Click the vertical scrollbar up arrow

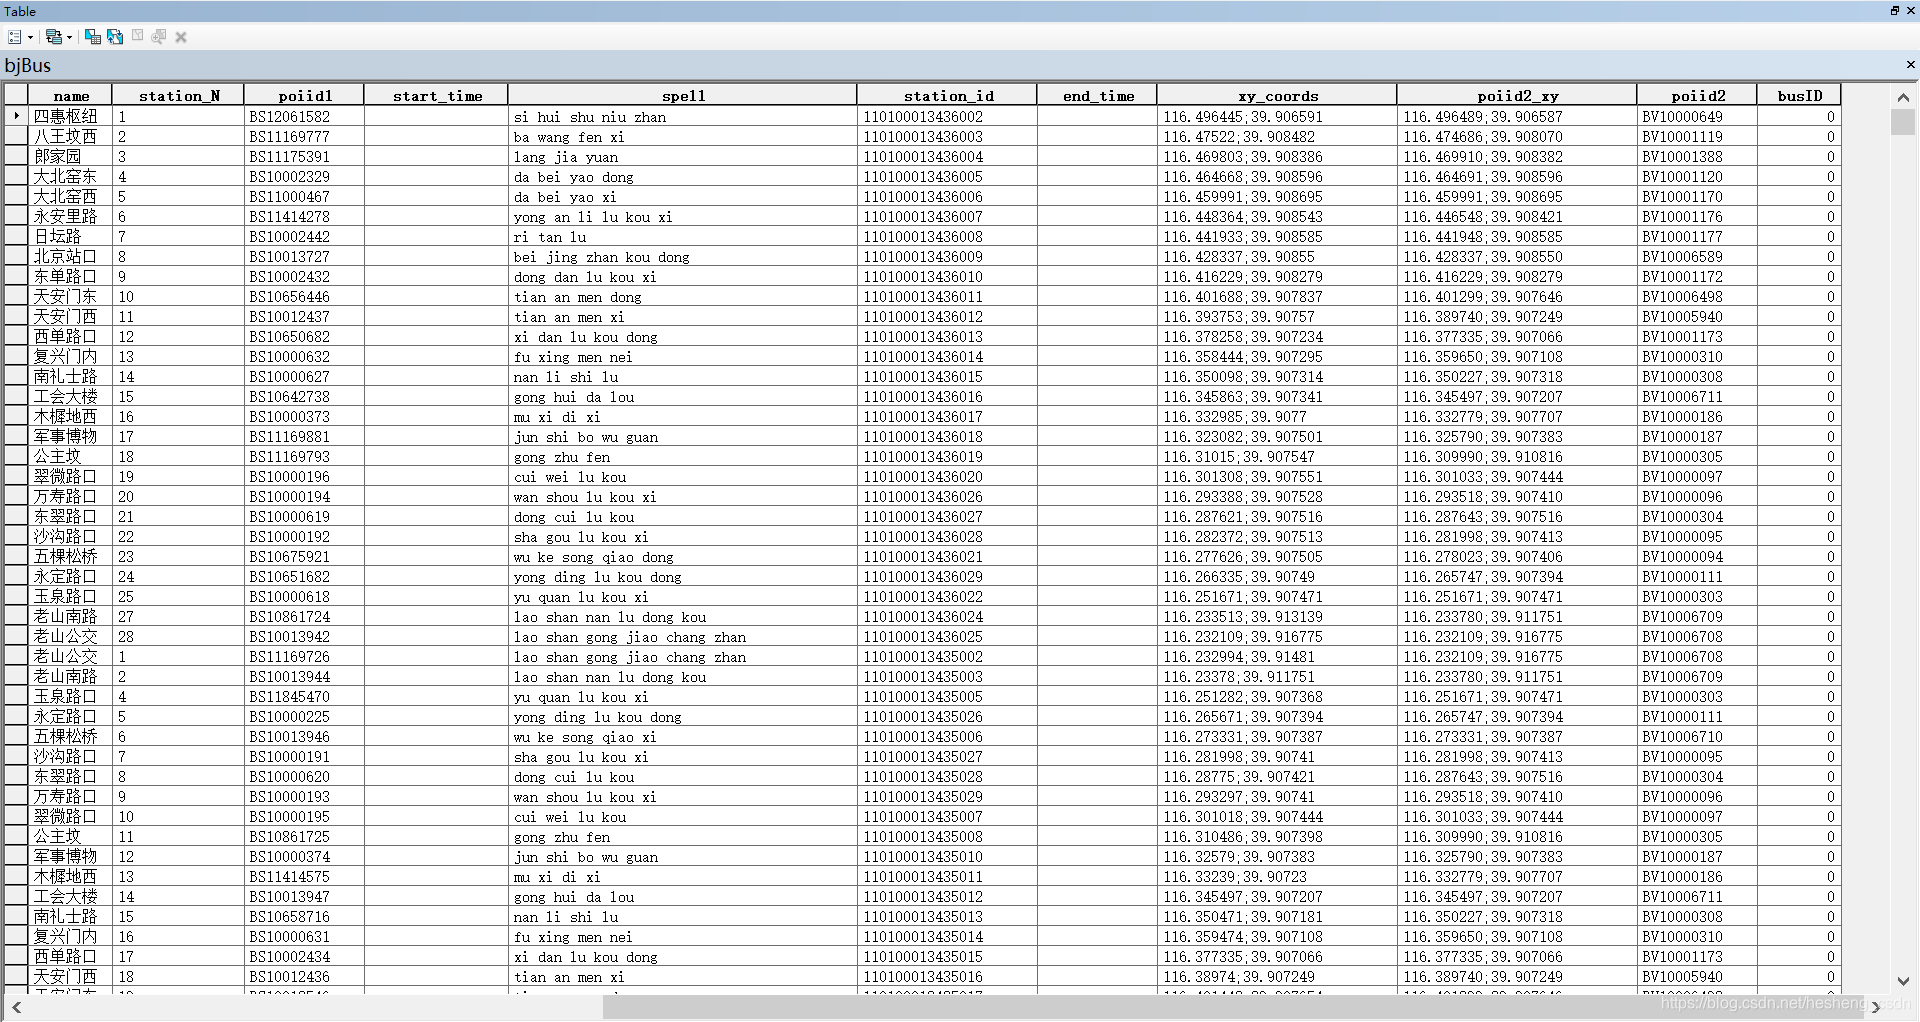click(1903, 97)
